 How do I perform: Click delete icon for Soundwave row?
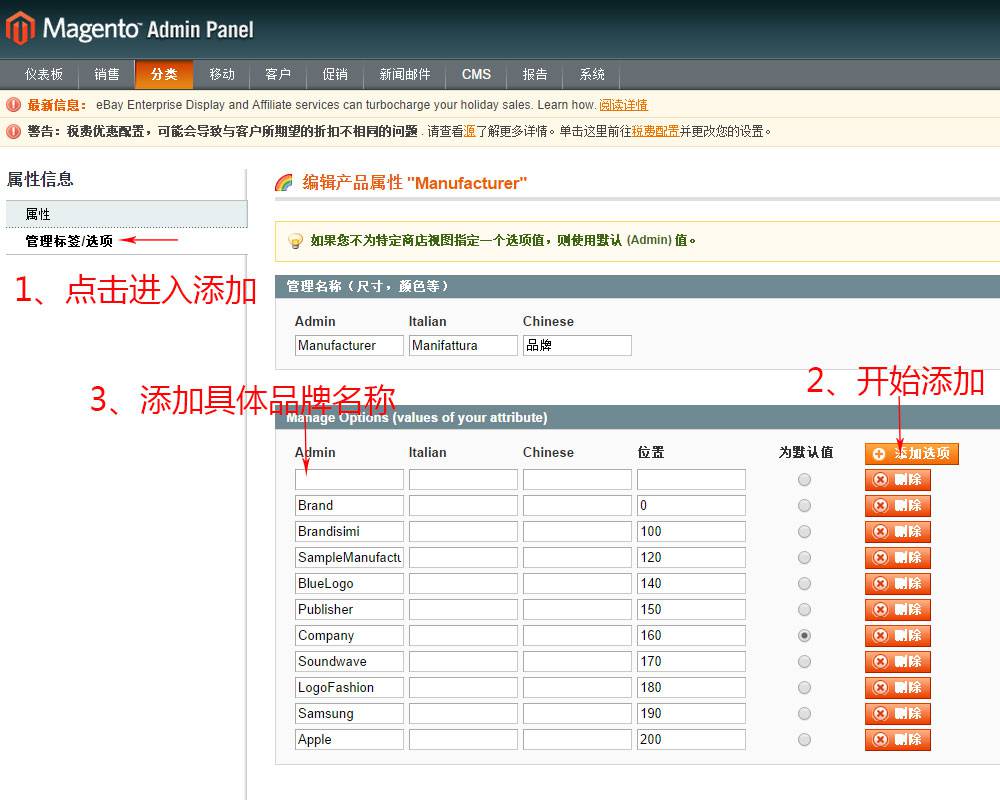[897, 661]
